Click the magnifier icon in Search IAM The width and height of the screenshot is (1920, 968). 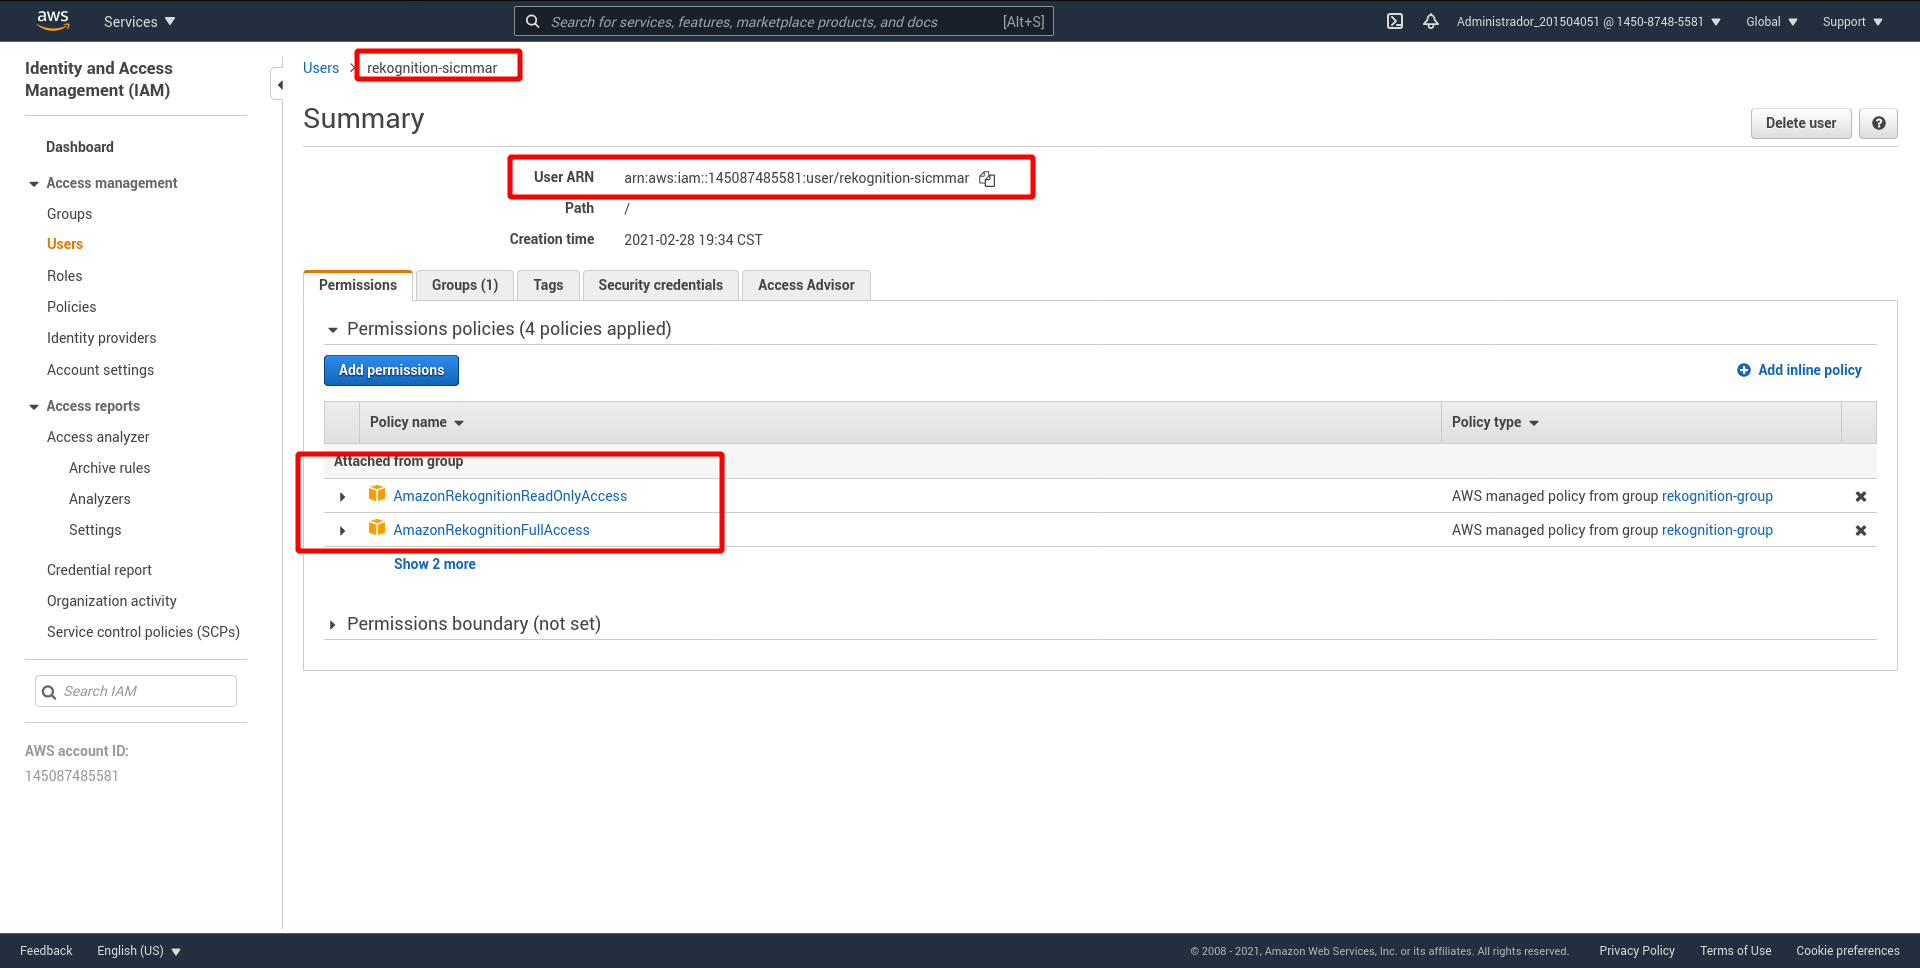pyautogui.click(x=49, y=692)
